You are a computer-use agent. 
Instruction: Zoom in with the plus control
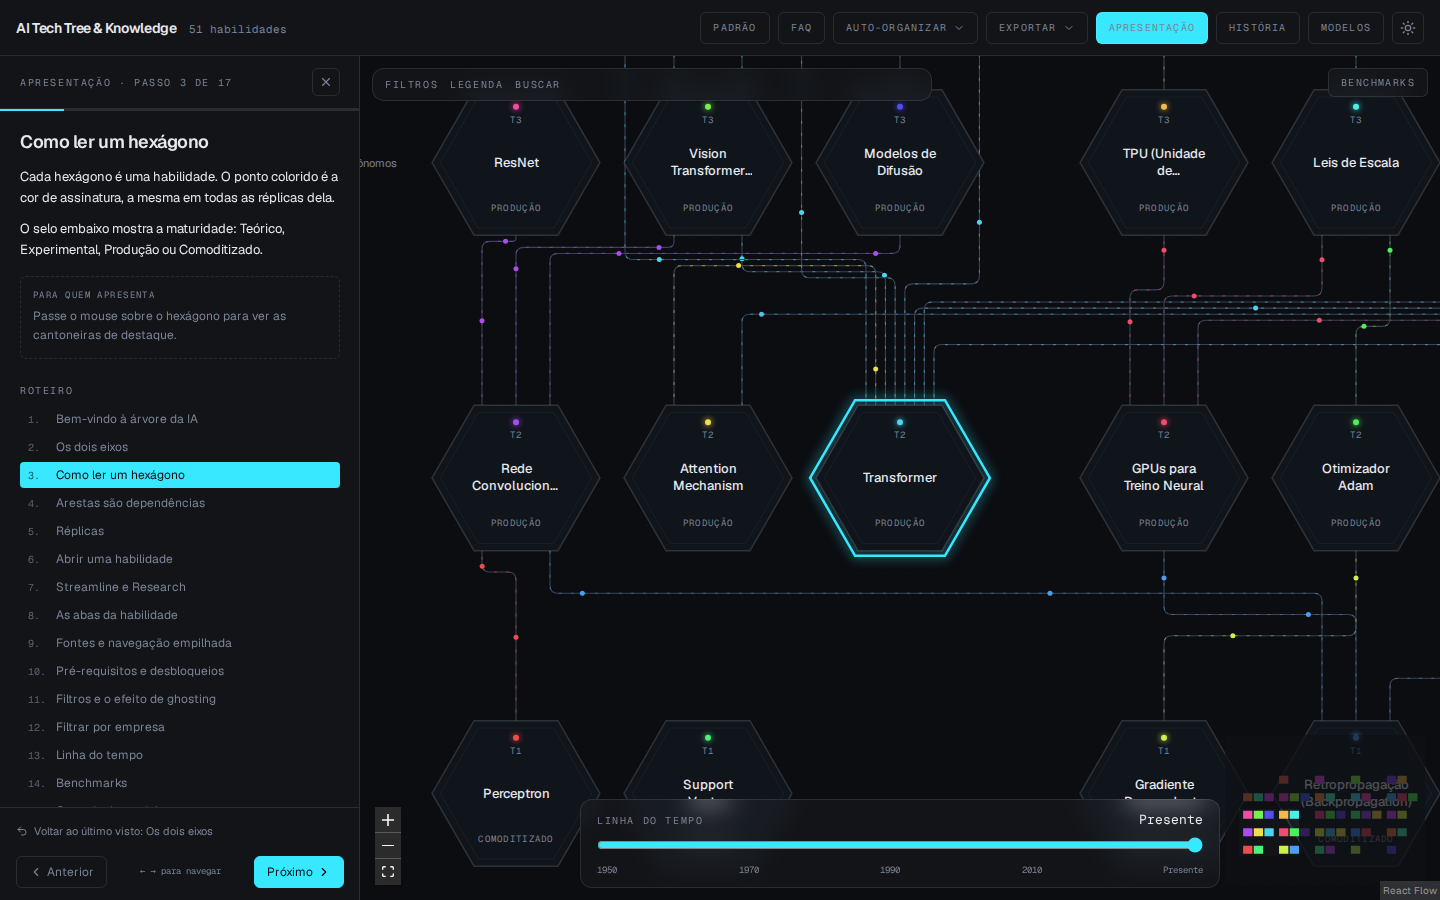tap(388, 820)
